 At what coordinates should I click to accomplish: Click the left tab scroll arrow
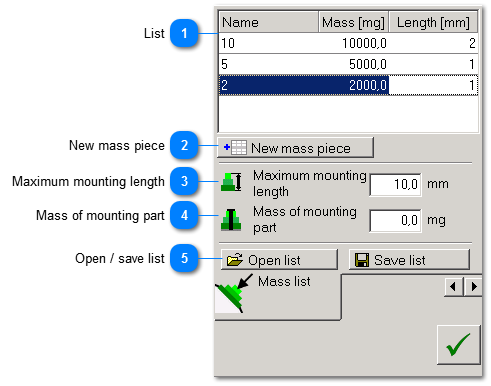point(453,286)
